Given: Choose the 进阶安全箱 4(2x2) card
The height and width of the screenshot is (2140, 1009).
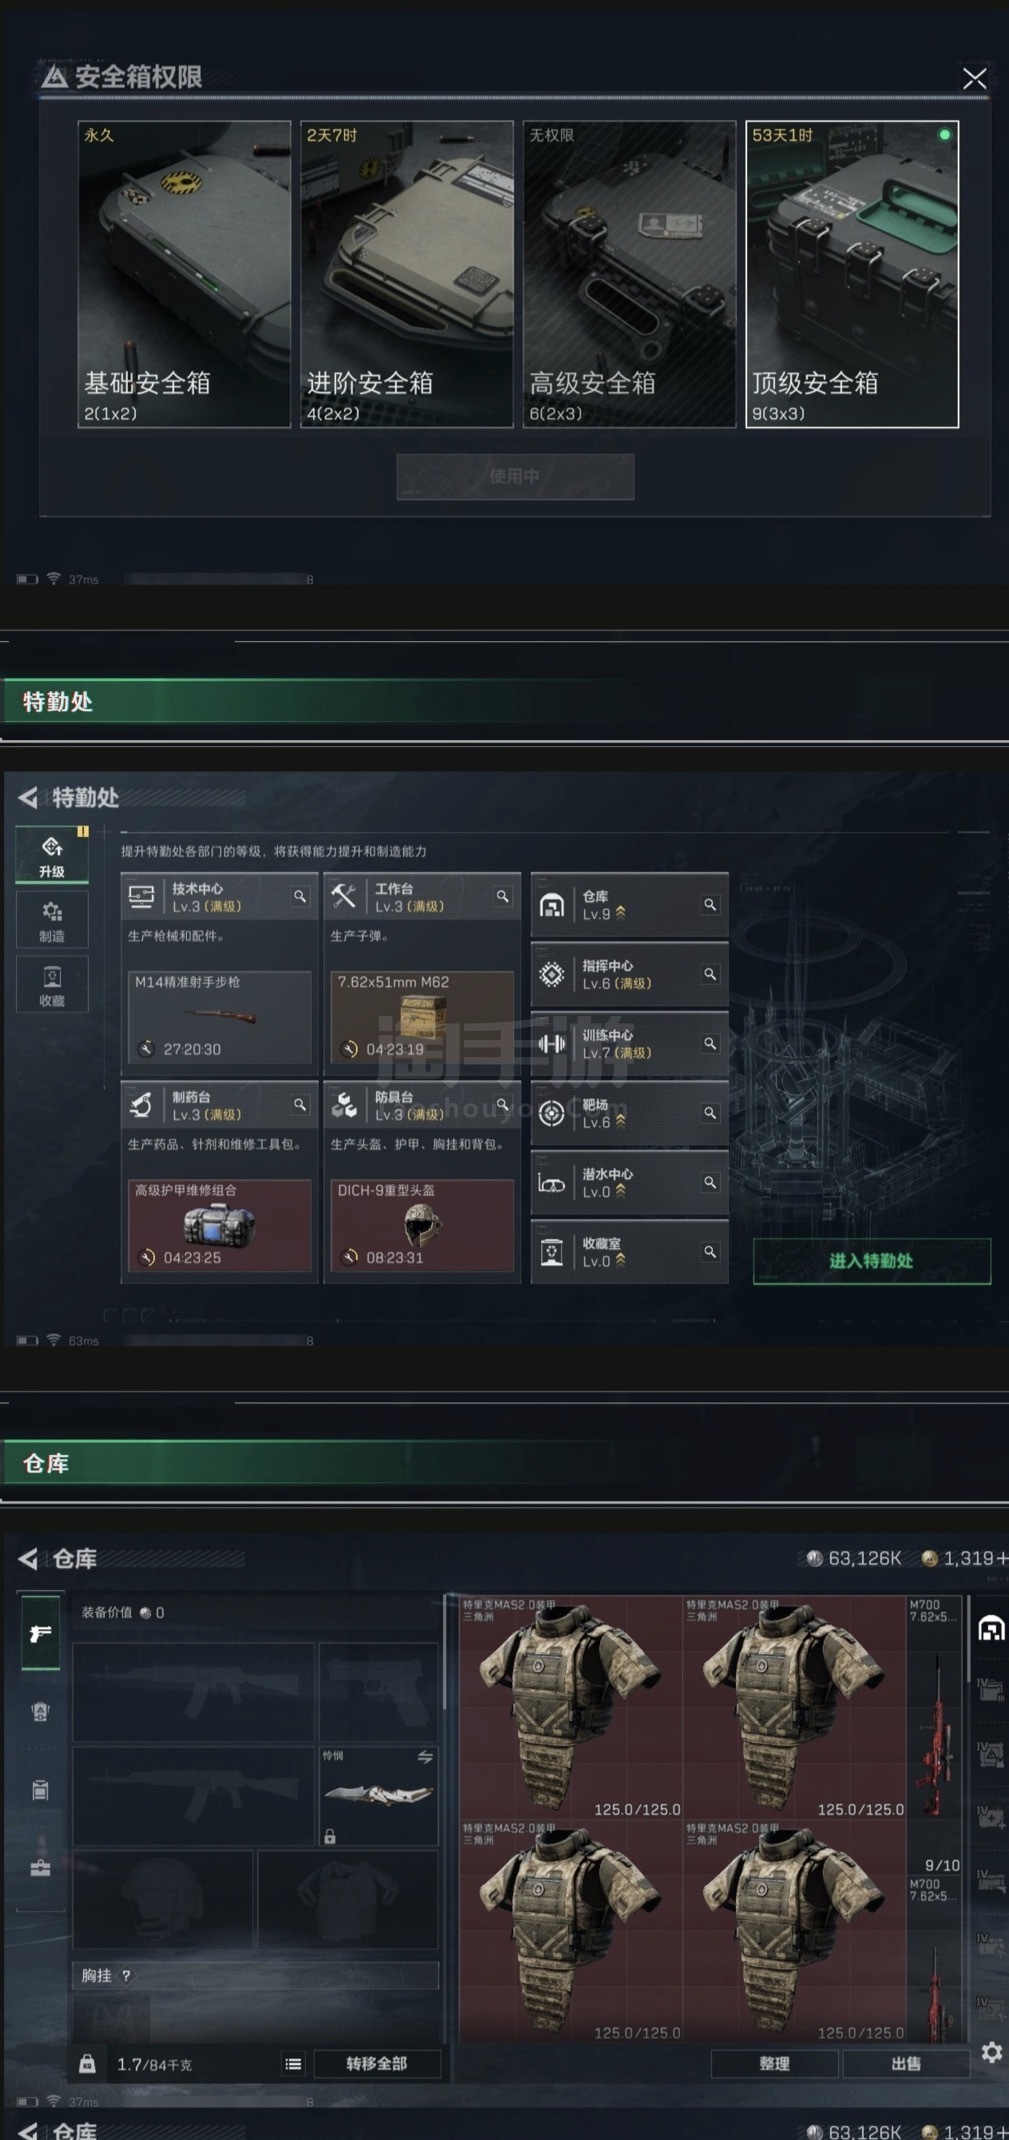Looking at the screenshot, I should click(407, 274).
